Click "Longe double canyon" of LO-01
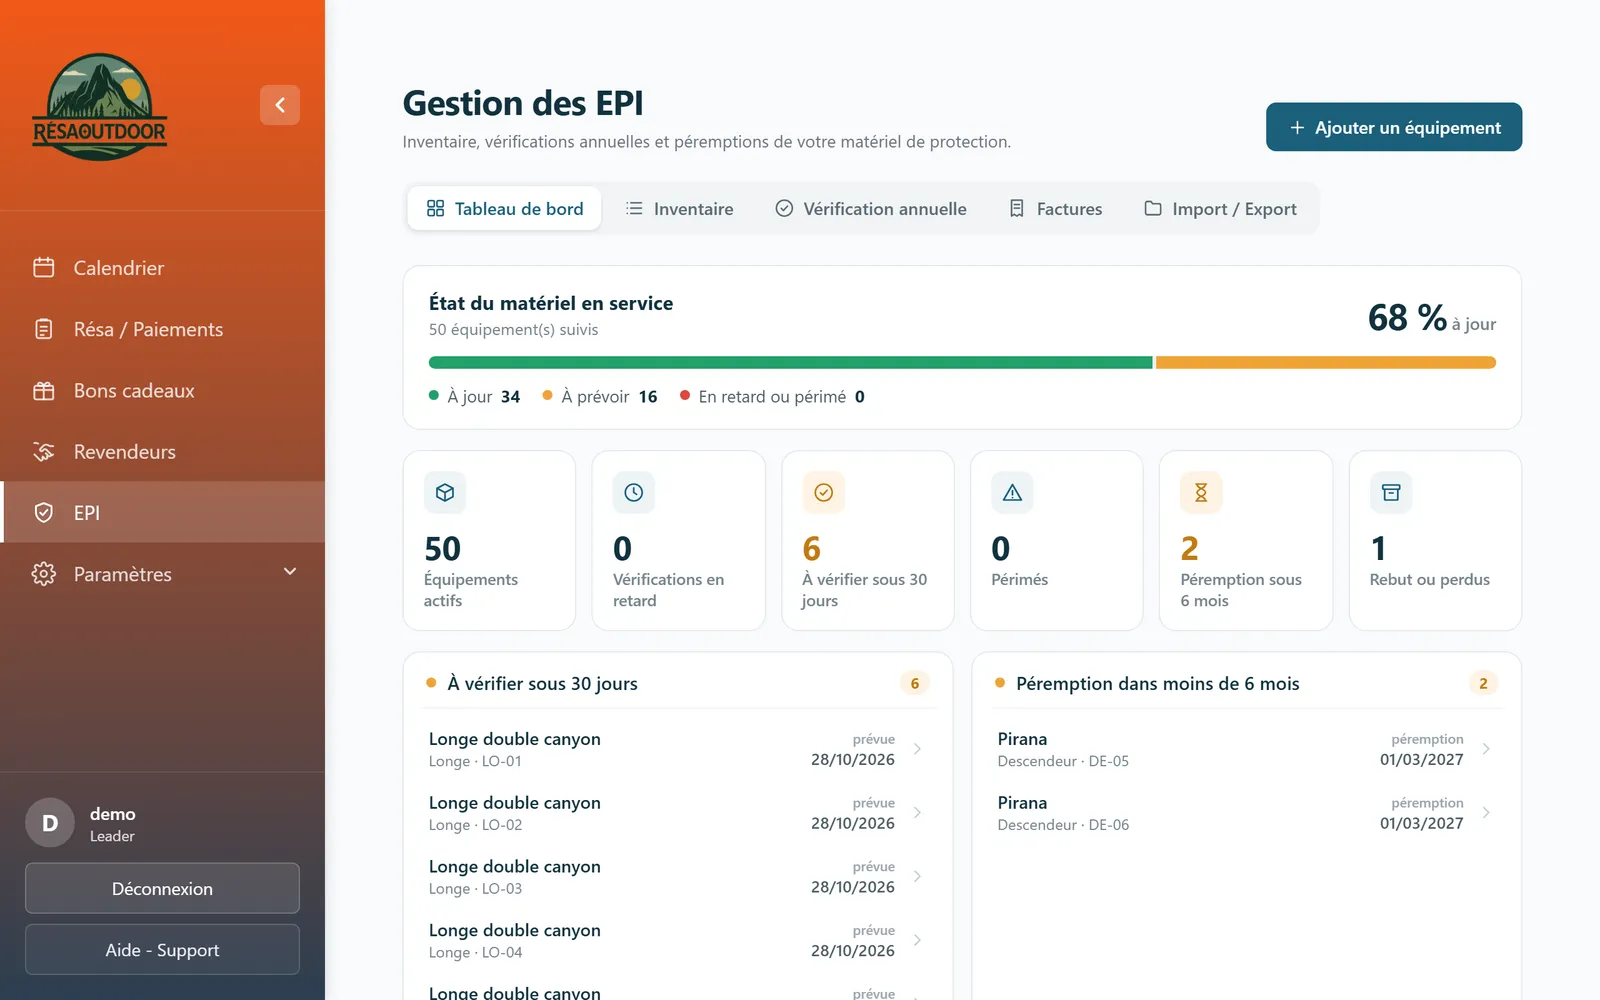 point(515,739)
